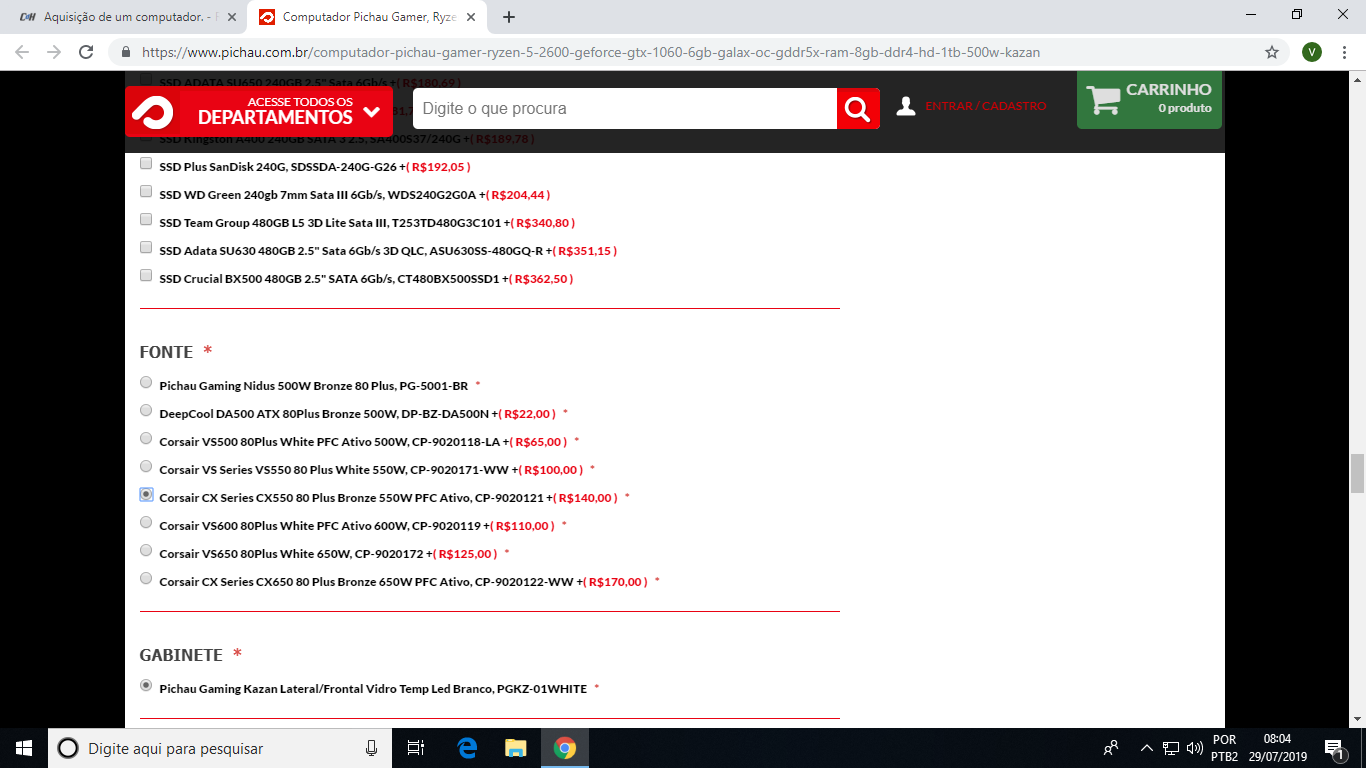The width and height of the screenshot is (1366, 768).
Task: View site security lock info
Action: pos(126,52)
